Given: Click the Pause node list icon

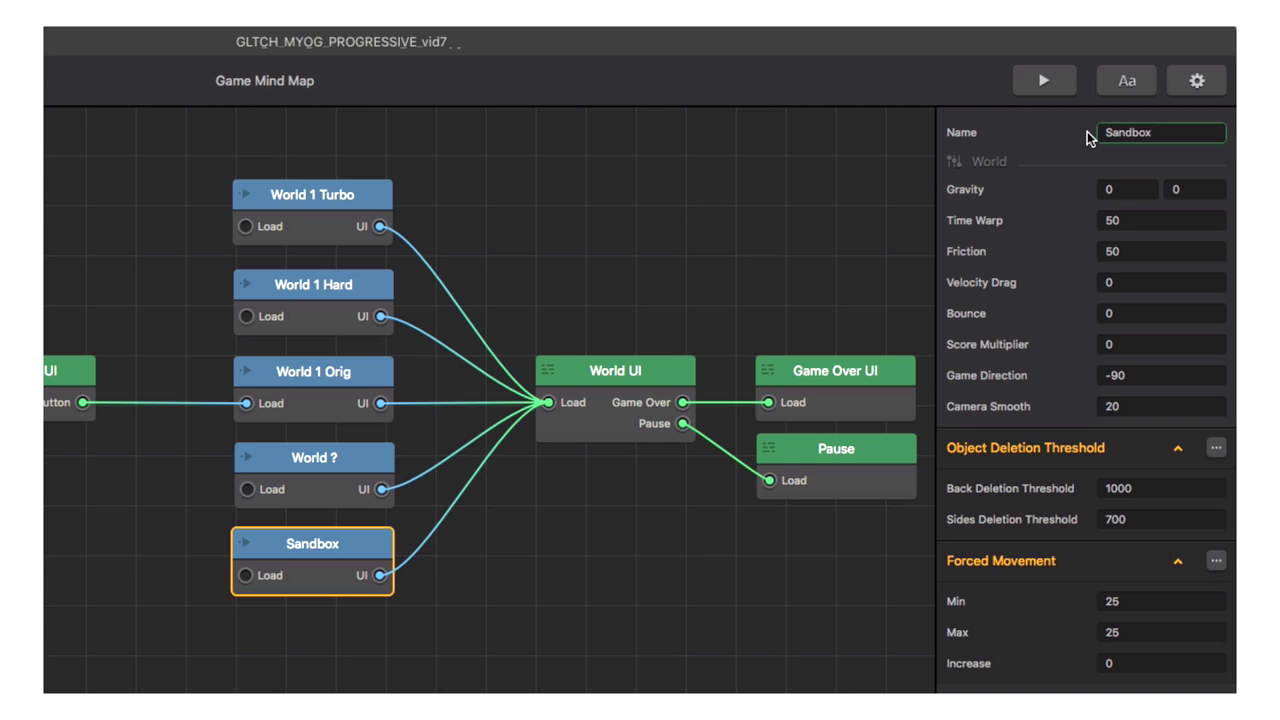Looking at the screenshot, I should (x=768, y=448).
